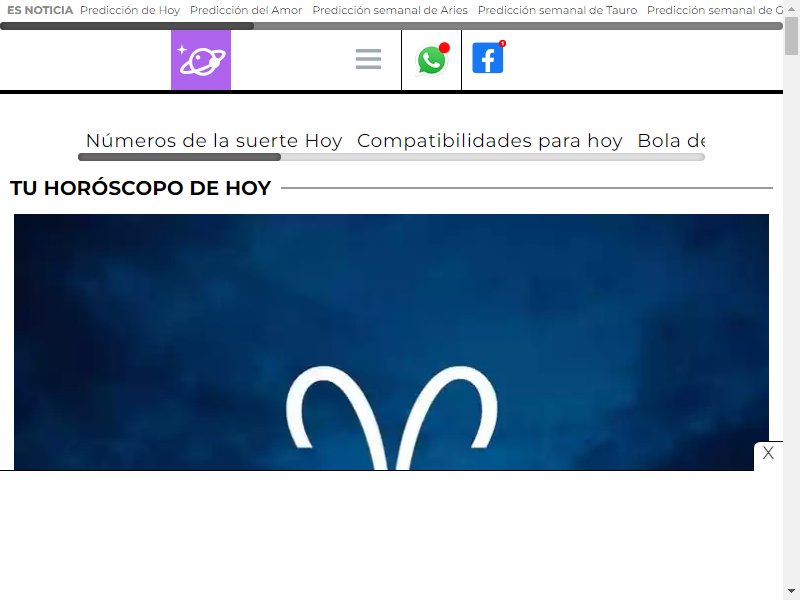
Task: Open the Facebook icon link
Action: tap(488, 58)
